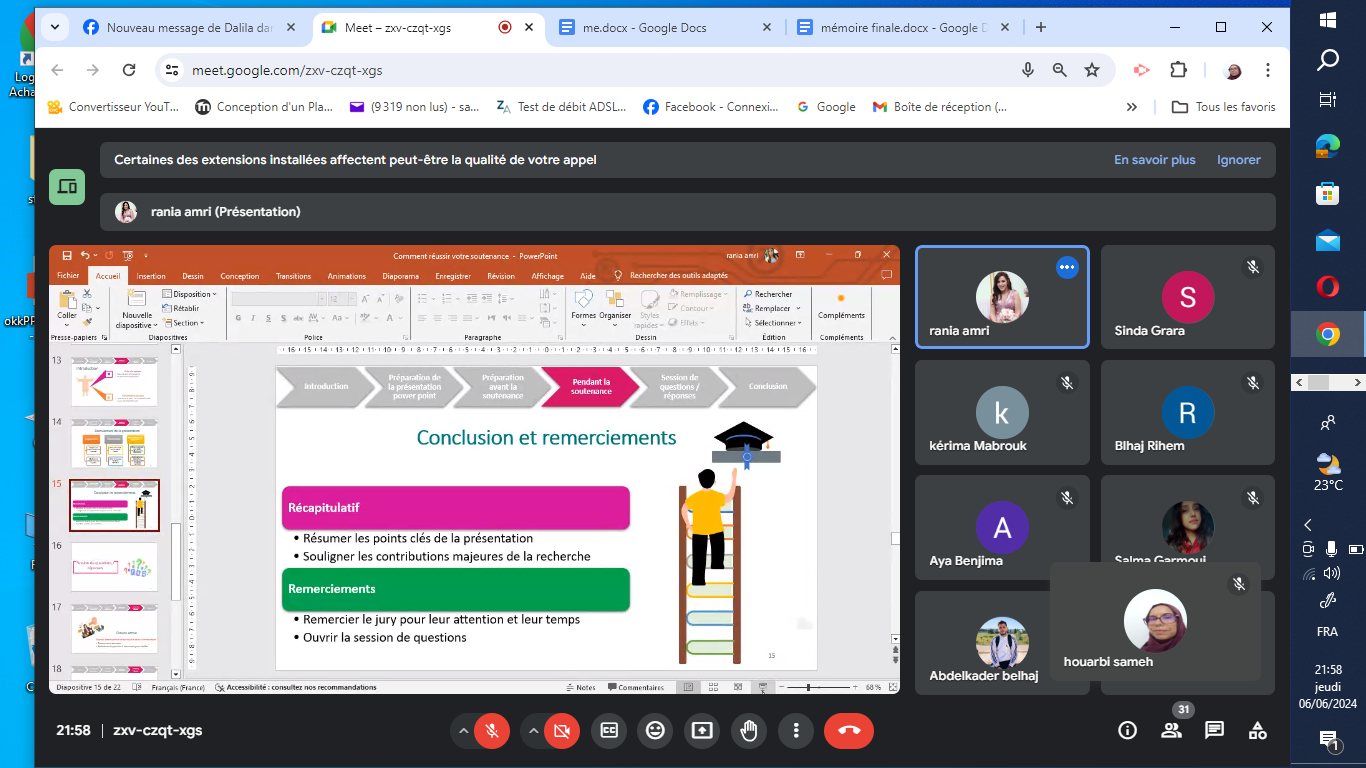Expand audio settings arrow beside microphone
This screenshot has width=1366, height=768.
(x=463, y=731)
